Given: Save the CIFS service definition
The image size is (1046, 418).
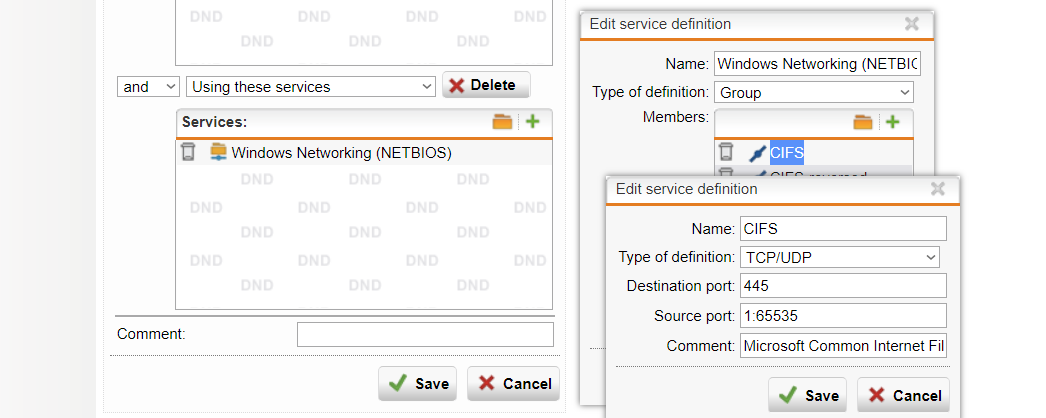Looking at the screenshot, I should click(807, 395).
